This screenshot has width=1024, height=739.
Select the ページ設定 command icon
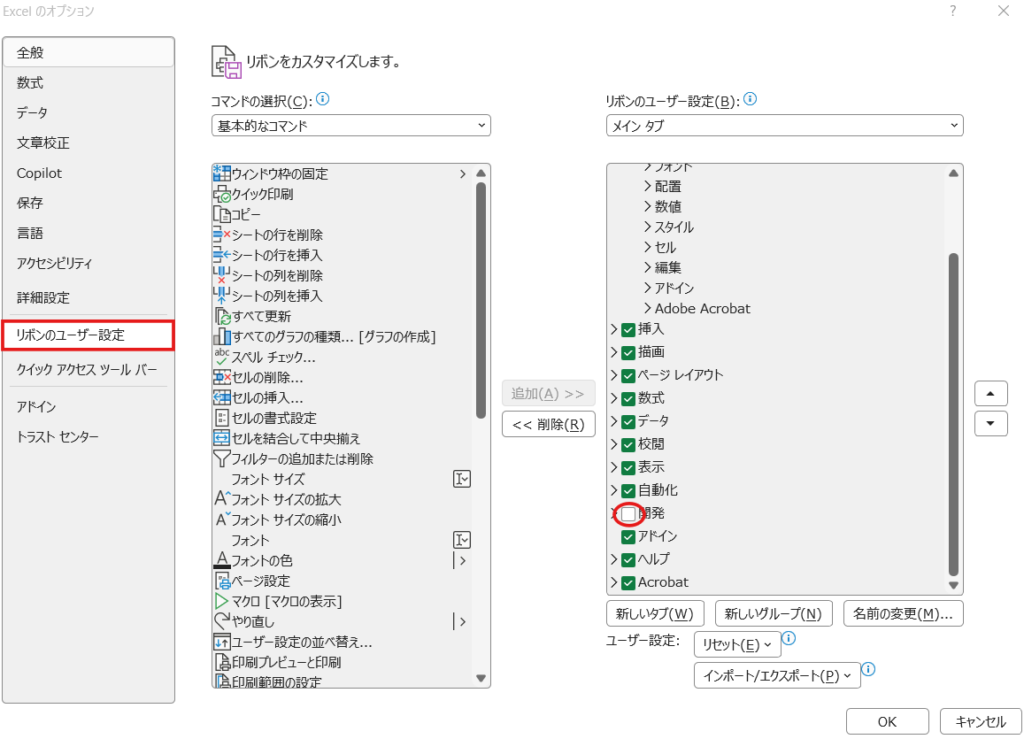(223, 580)
